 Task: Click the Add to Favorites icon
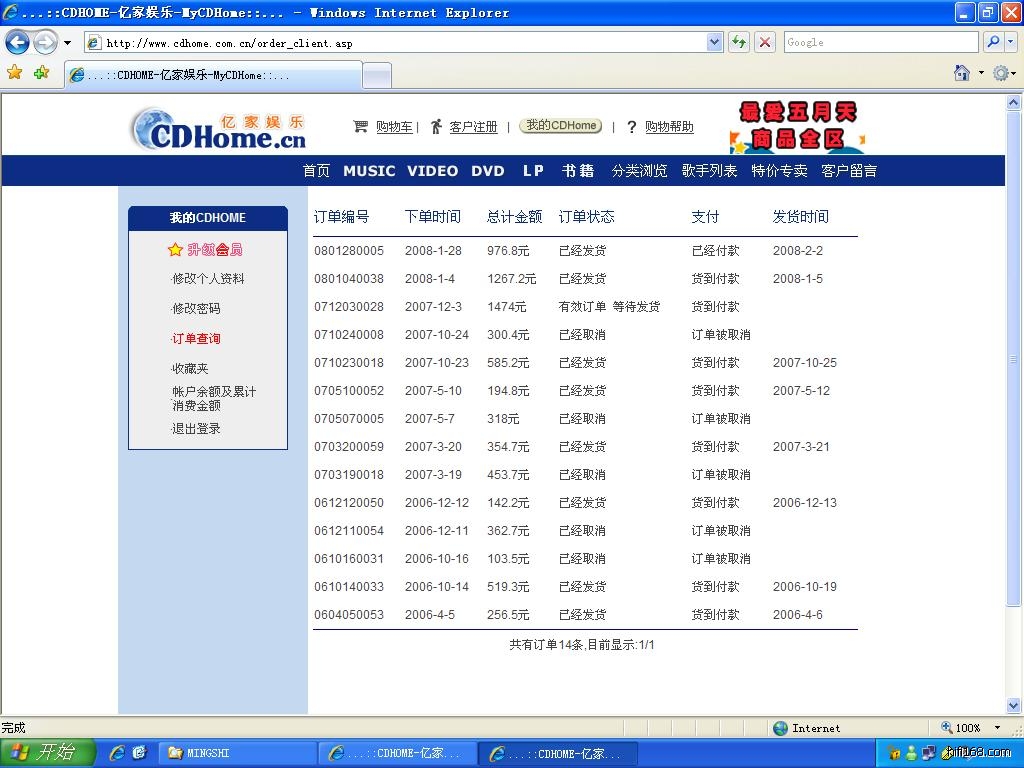coord(41,73)
